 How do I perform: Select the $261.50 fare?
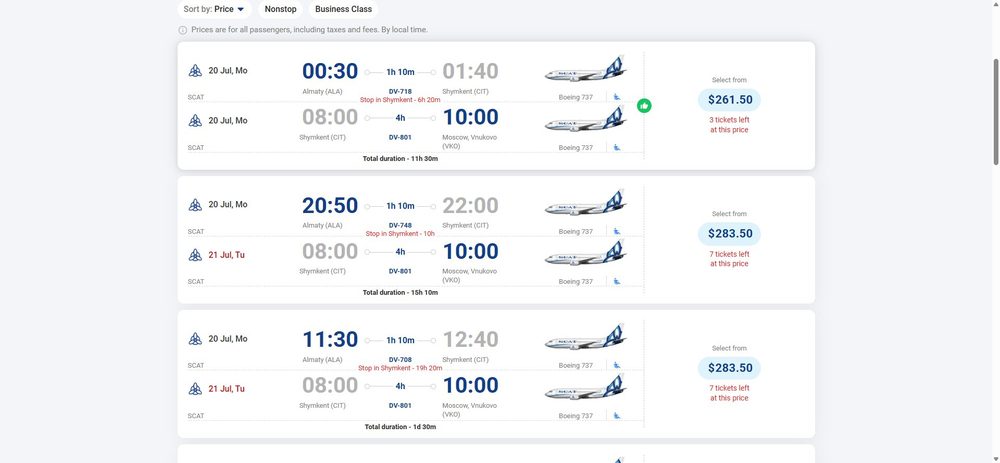click(x=729, y=99)
